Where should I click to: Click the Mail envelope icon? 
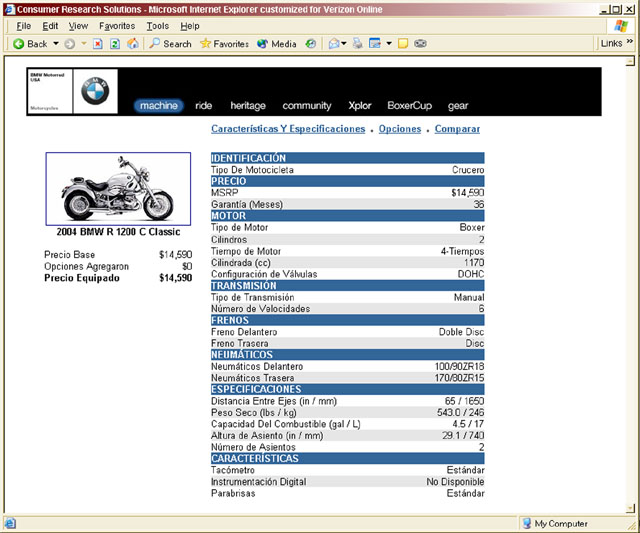pyautogui.click(x=333, y=44)
